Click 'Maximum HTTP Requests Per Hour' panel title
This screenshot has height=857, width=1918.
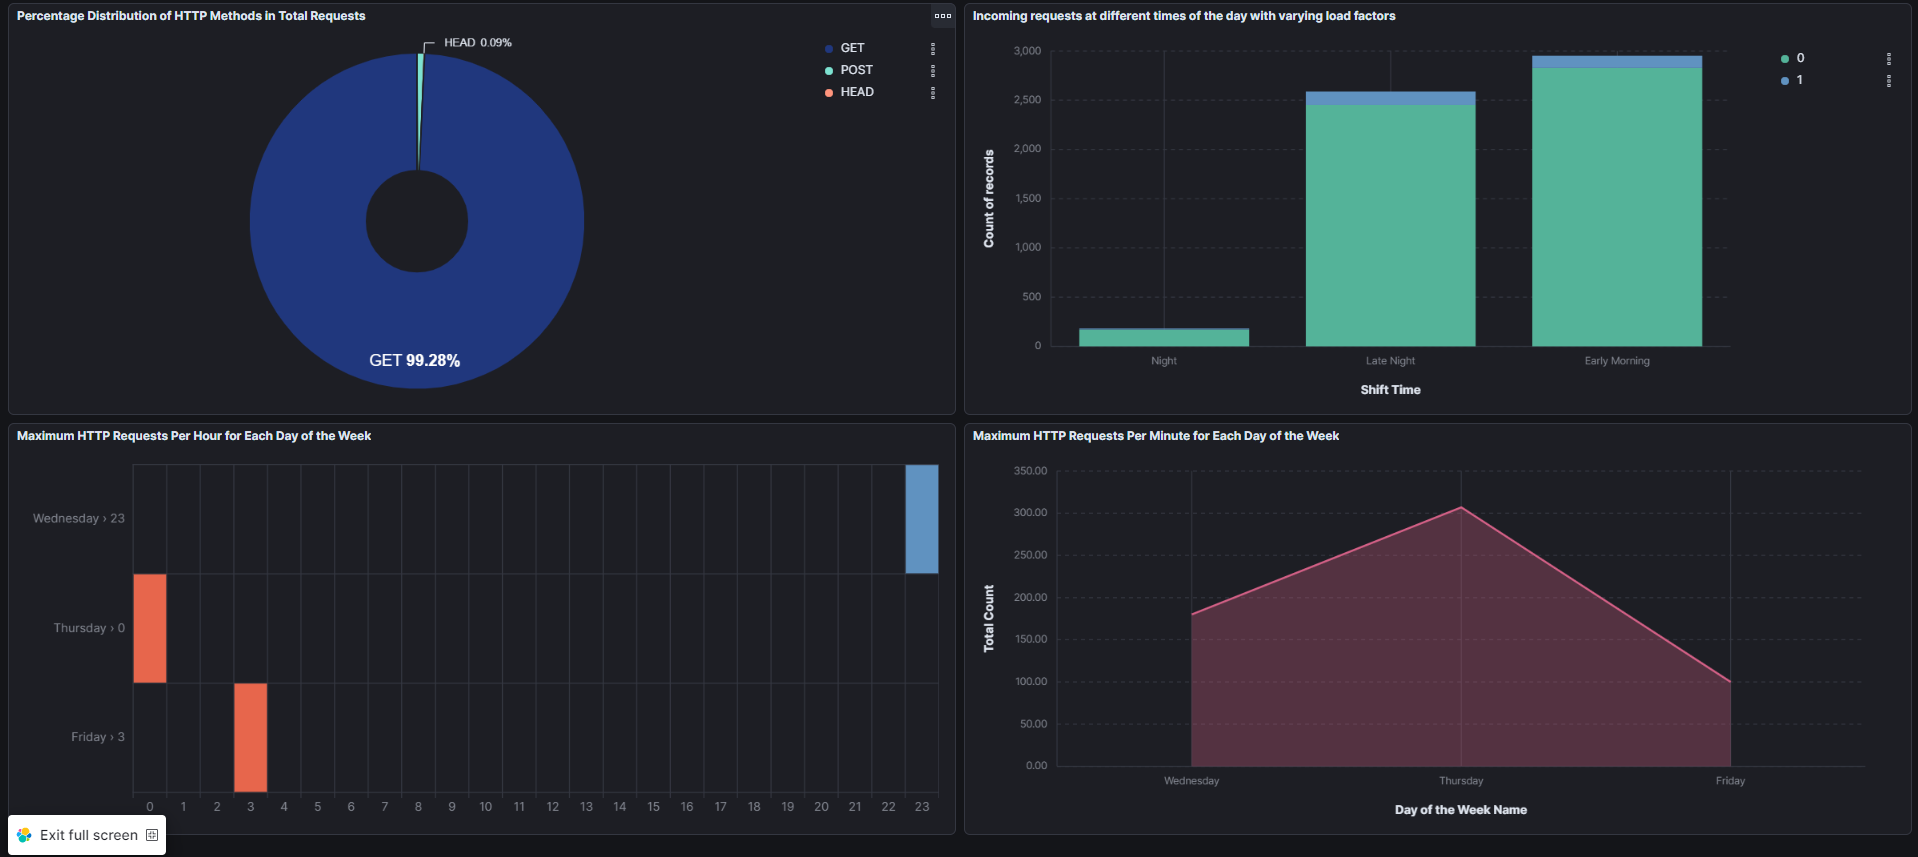tap(194, 436)
